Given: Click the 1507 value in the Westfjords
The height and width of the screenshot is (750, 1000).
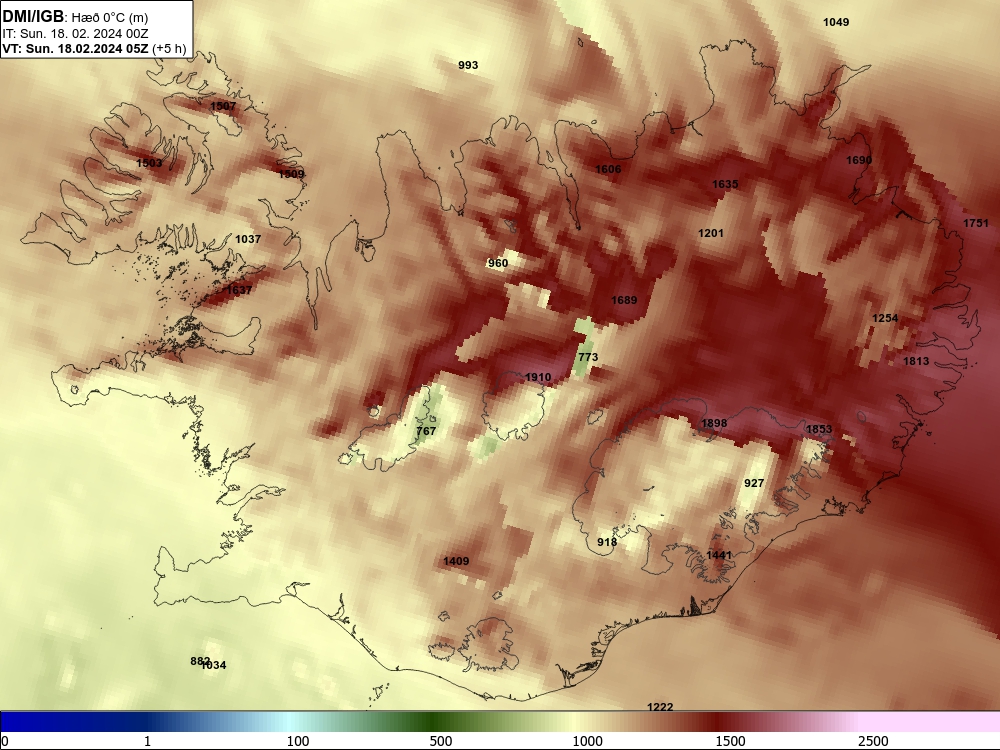Looking at the screenshot, I should [x=223, y=106].
